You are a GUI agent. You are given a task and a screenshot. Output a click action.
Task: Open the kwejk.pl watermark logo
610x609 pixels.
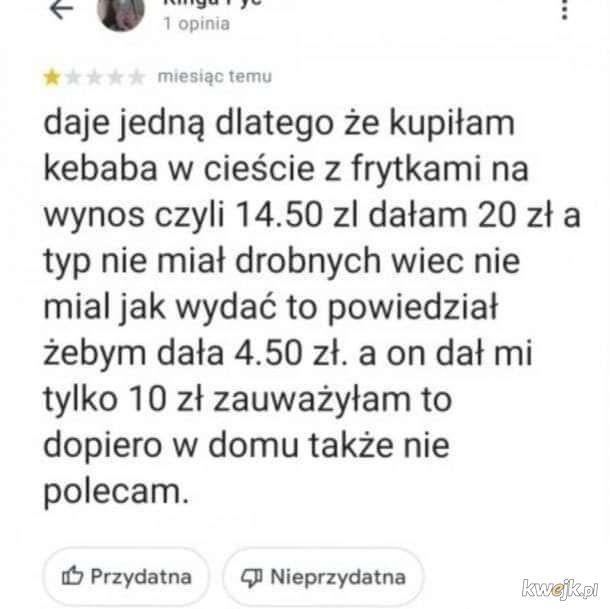[x=560, y=589]
